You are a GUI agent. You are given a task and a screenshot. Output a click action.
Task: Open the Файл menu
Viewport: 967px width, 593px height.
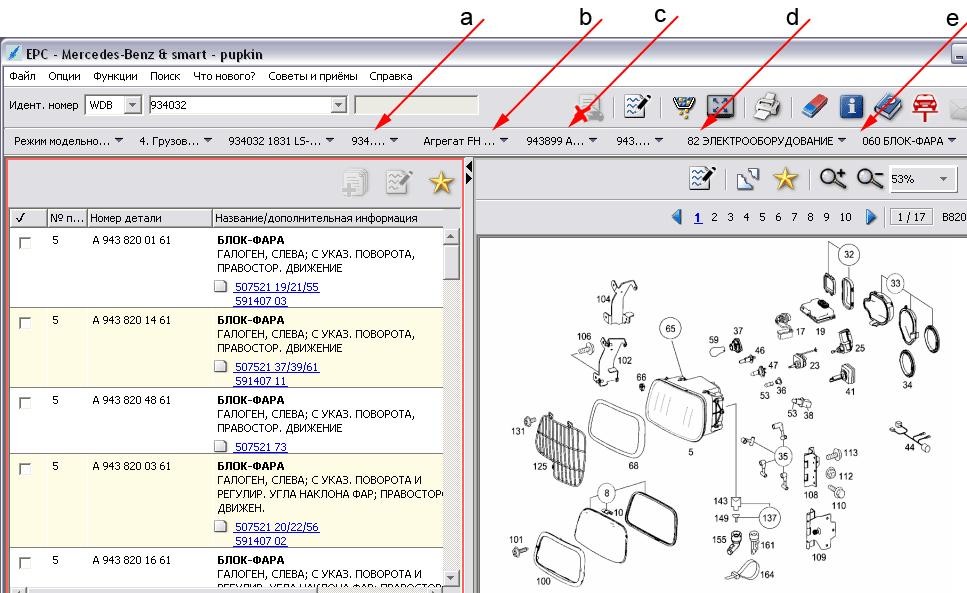tap(22, 76)
